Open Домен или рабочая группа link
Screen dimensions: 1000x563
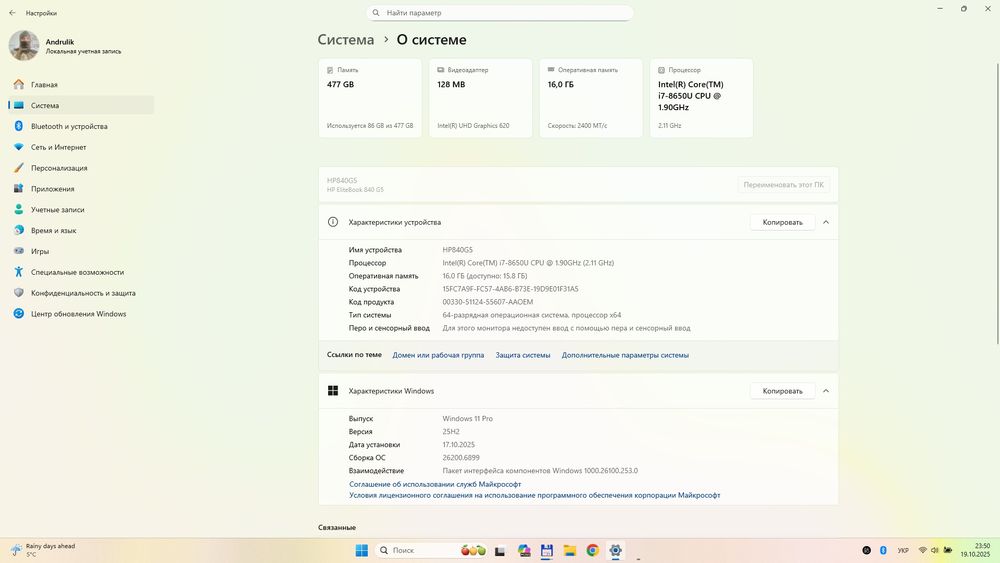(438, 355)
